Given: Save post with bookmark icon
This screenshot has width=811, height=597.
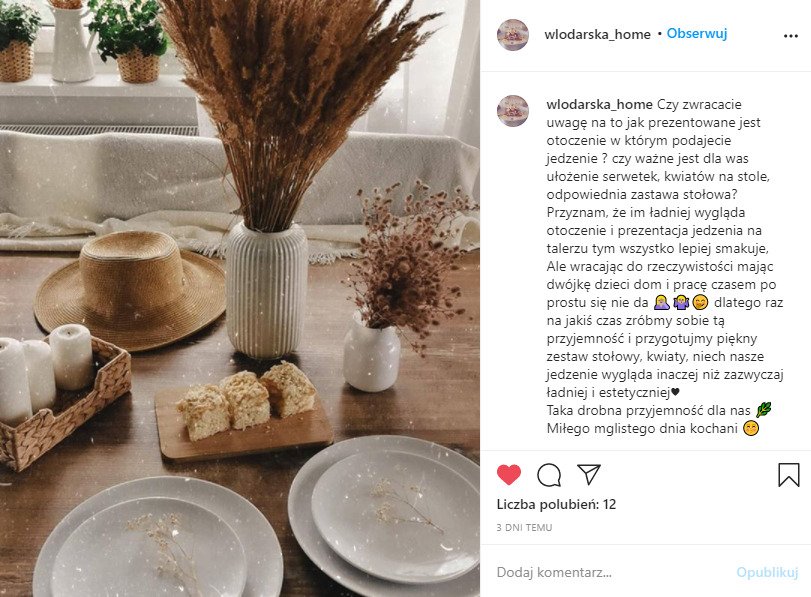Looking at the screenshot, I should (x=789, y=474).
